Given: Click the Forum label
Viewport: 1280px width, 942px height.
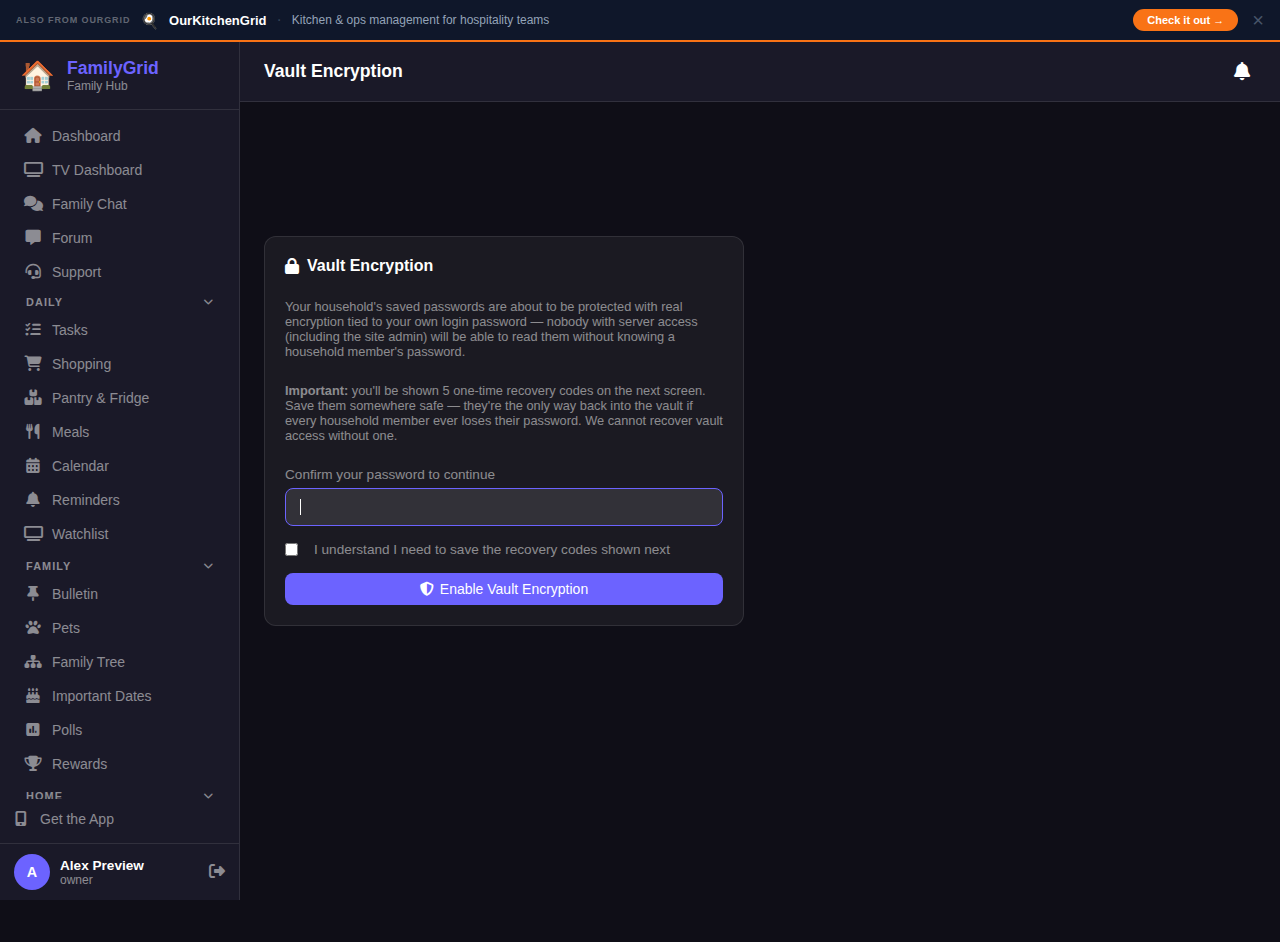Looking at the screenshot, I should (72, 238).
